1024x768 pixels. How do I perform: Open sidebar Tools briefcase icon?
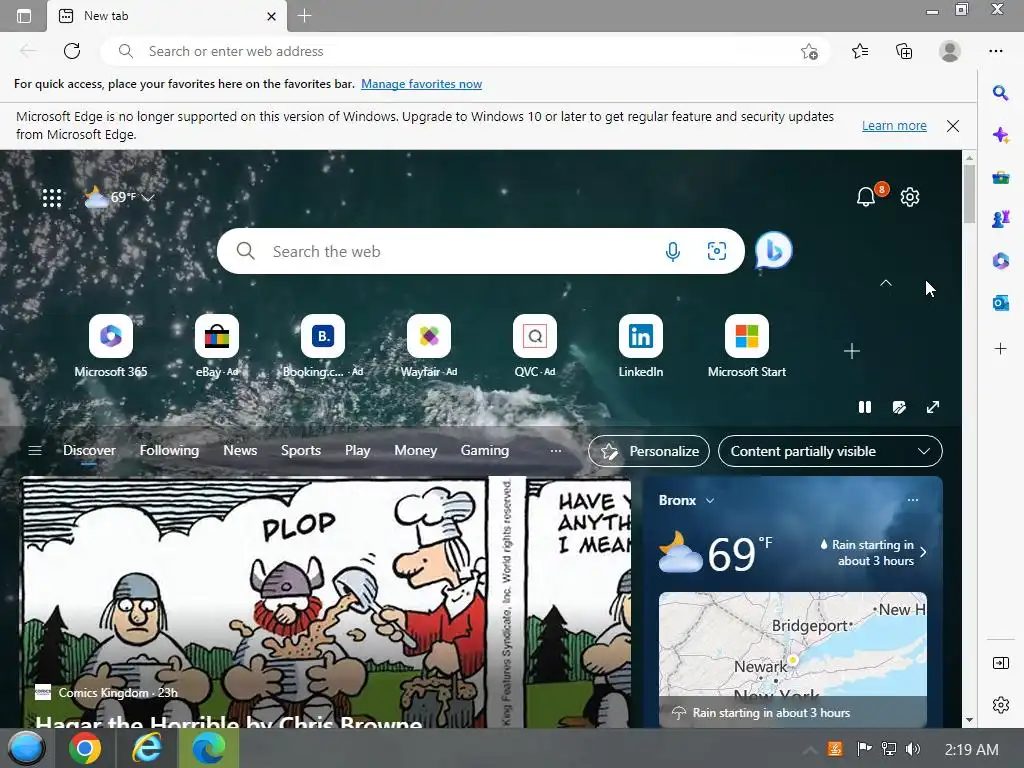tap(1000, 178)
